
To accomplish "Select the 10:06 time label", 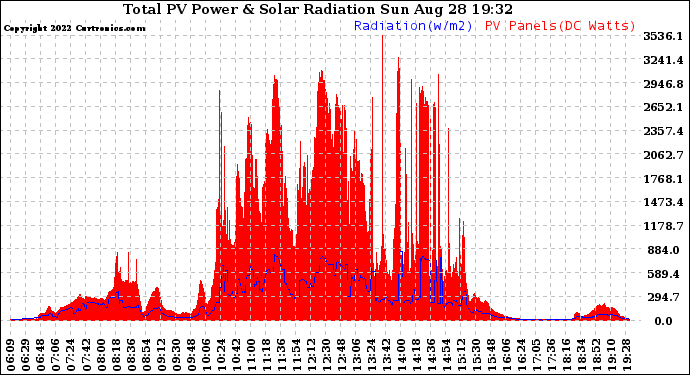I will (x=206, y=355).
